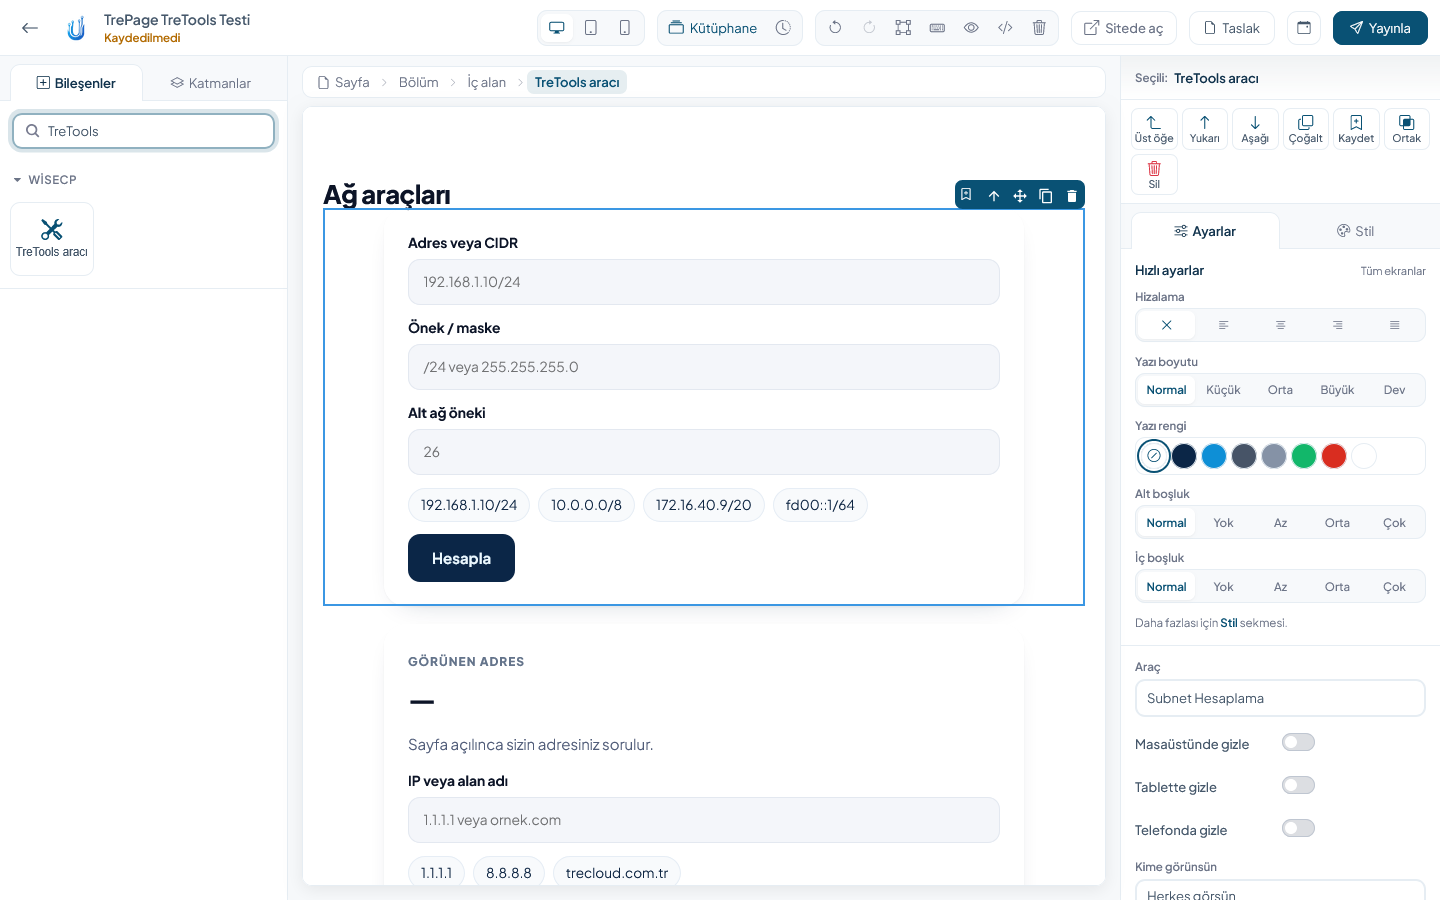Set Yazı boyutu to Büyük
This screenshot has height=900, width=1440.
pos(1337,390)
